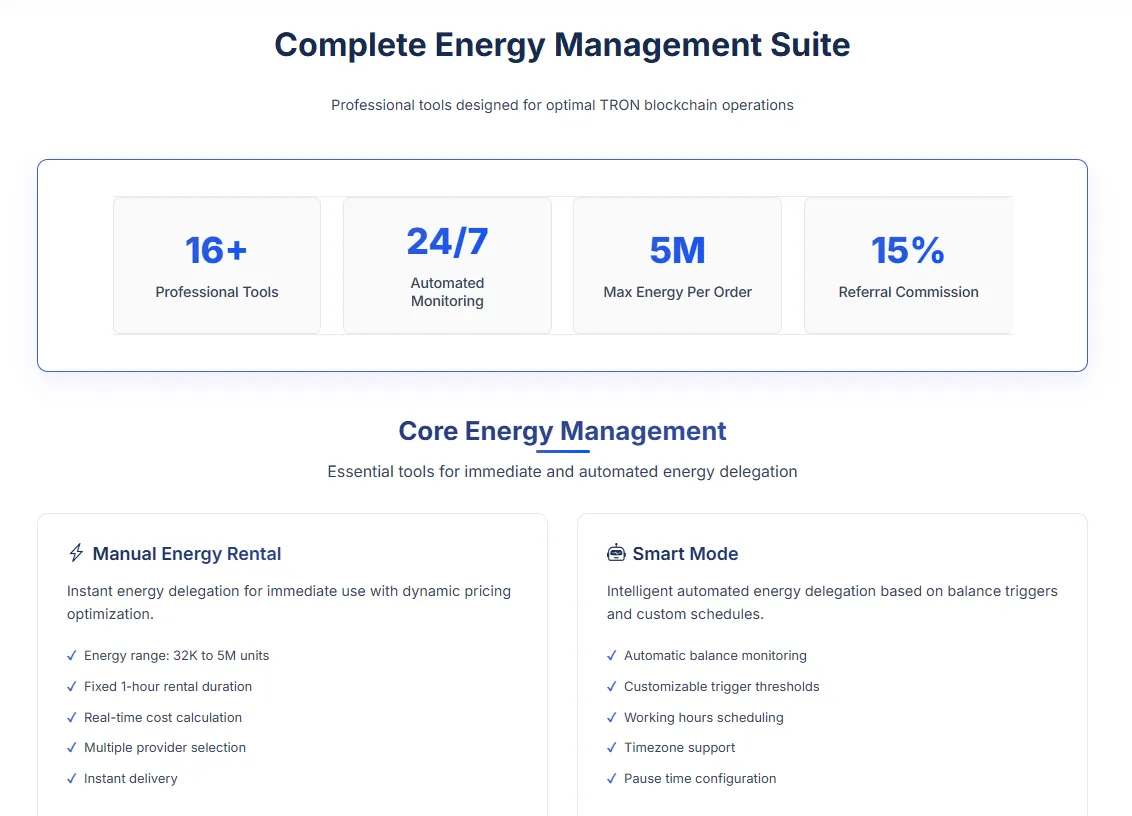The width and height of the screenshot is (1132, 816).
Task: Click the robot icon next to Smart Mode
Action: (x=616, y=553)
